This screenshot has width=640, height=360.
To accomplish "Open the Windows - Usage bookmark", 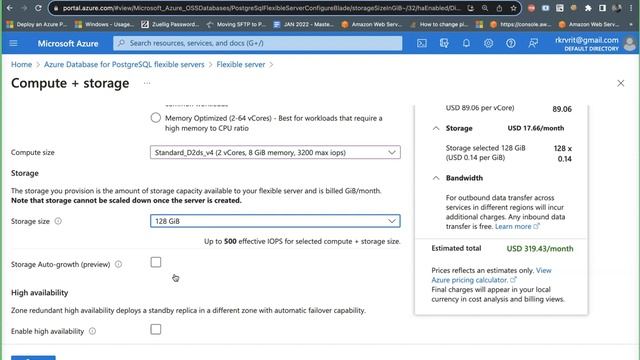I will coord(104,24).
